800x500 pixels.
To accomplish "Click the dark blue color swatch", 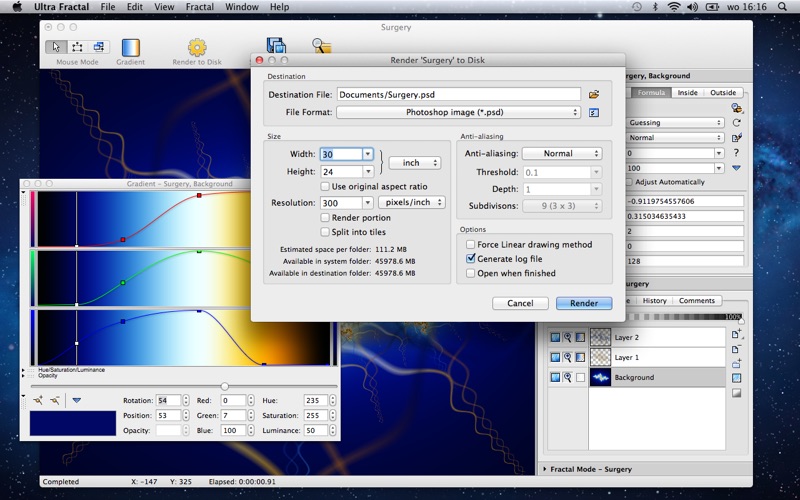I will pyautogui.click(x=73, y=423).
